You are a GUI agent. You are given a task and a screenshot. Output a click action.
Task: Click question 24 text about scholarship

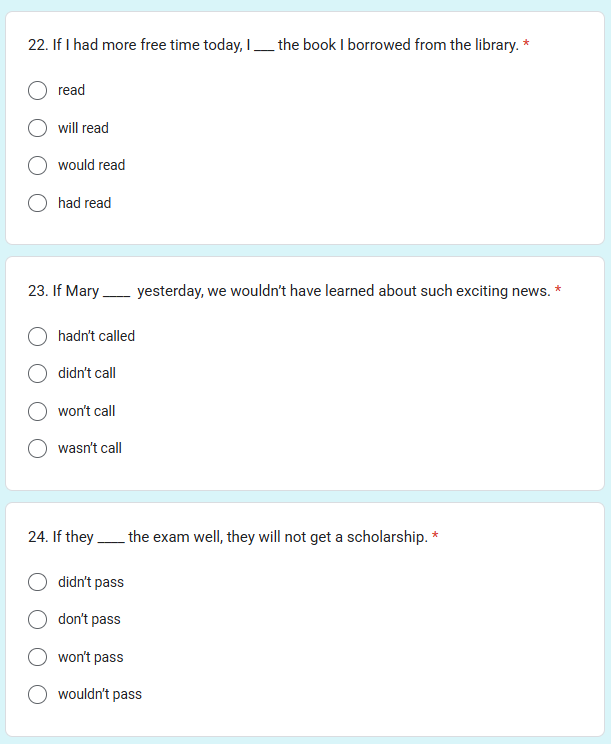point(228,537)
